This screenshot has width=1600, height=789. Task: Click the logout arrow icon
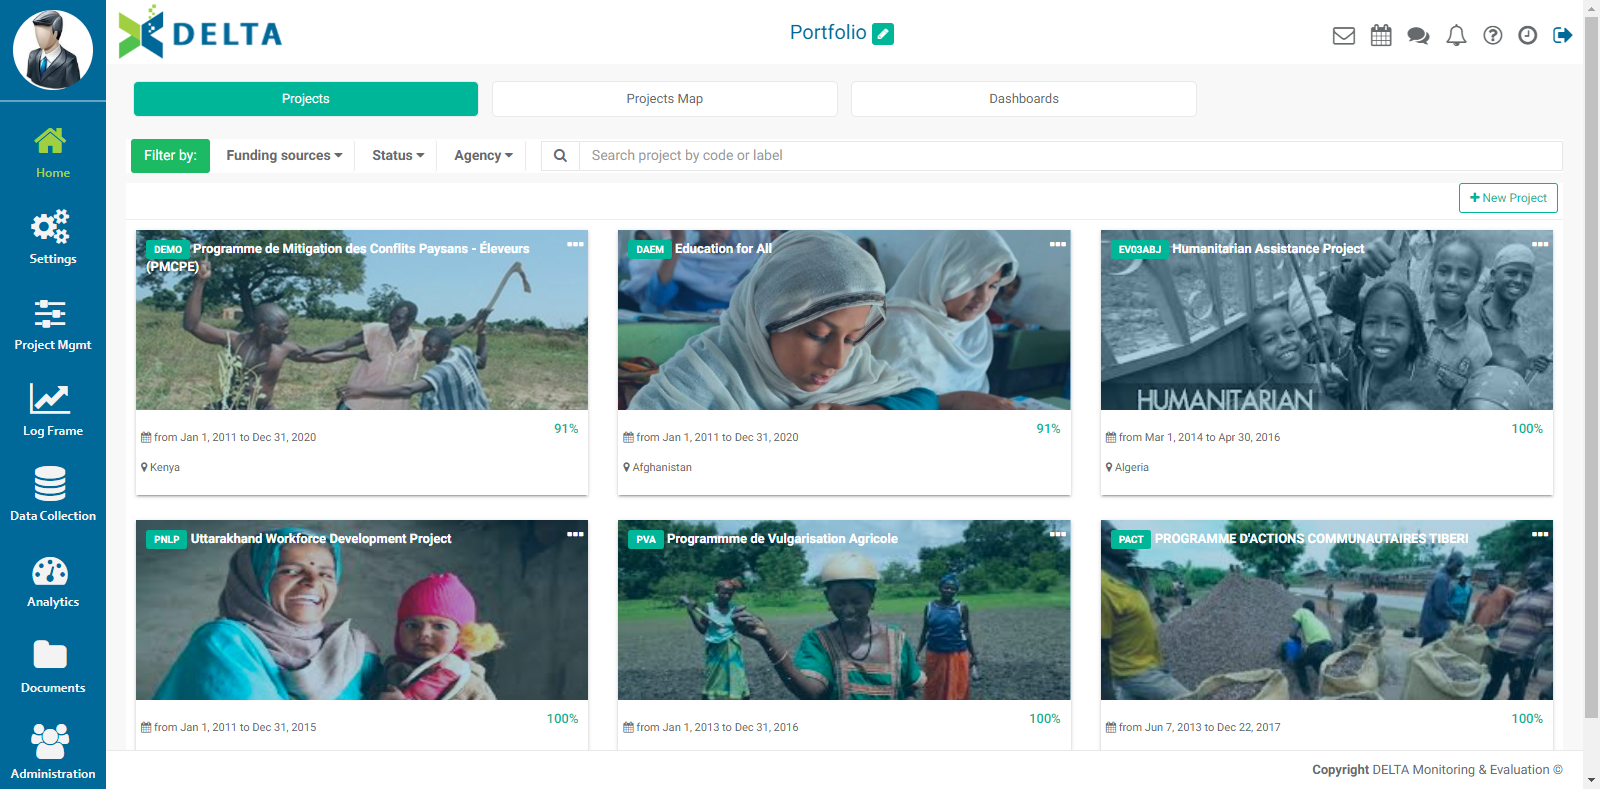pos(1563,36)
